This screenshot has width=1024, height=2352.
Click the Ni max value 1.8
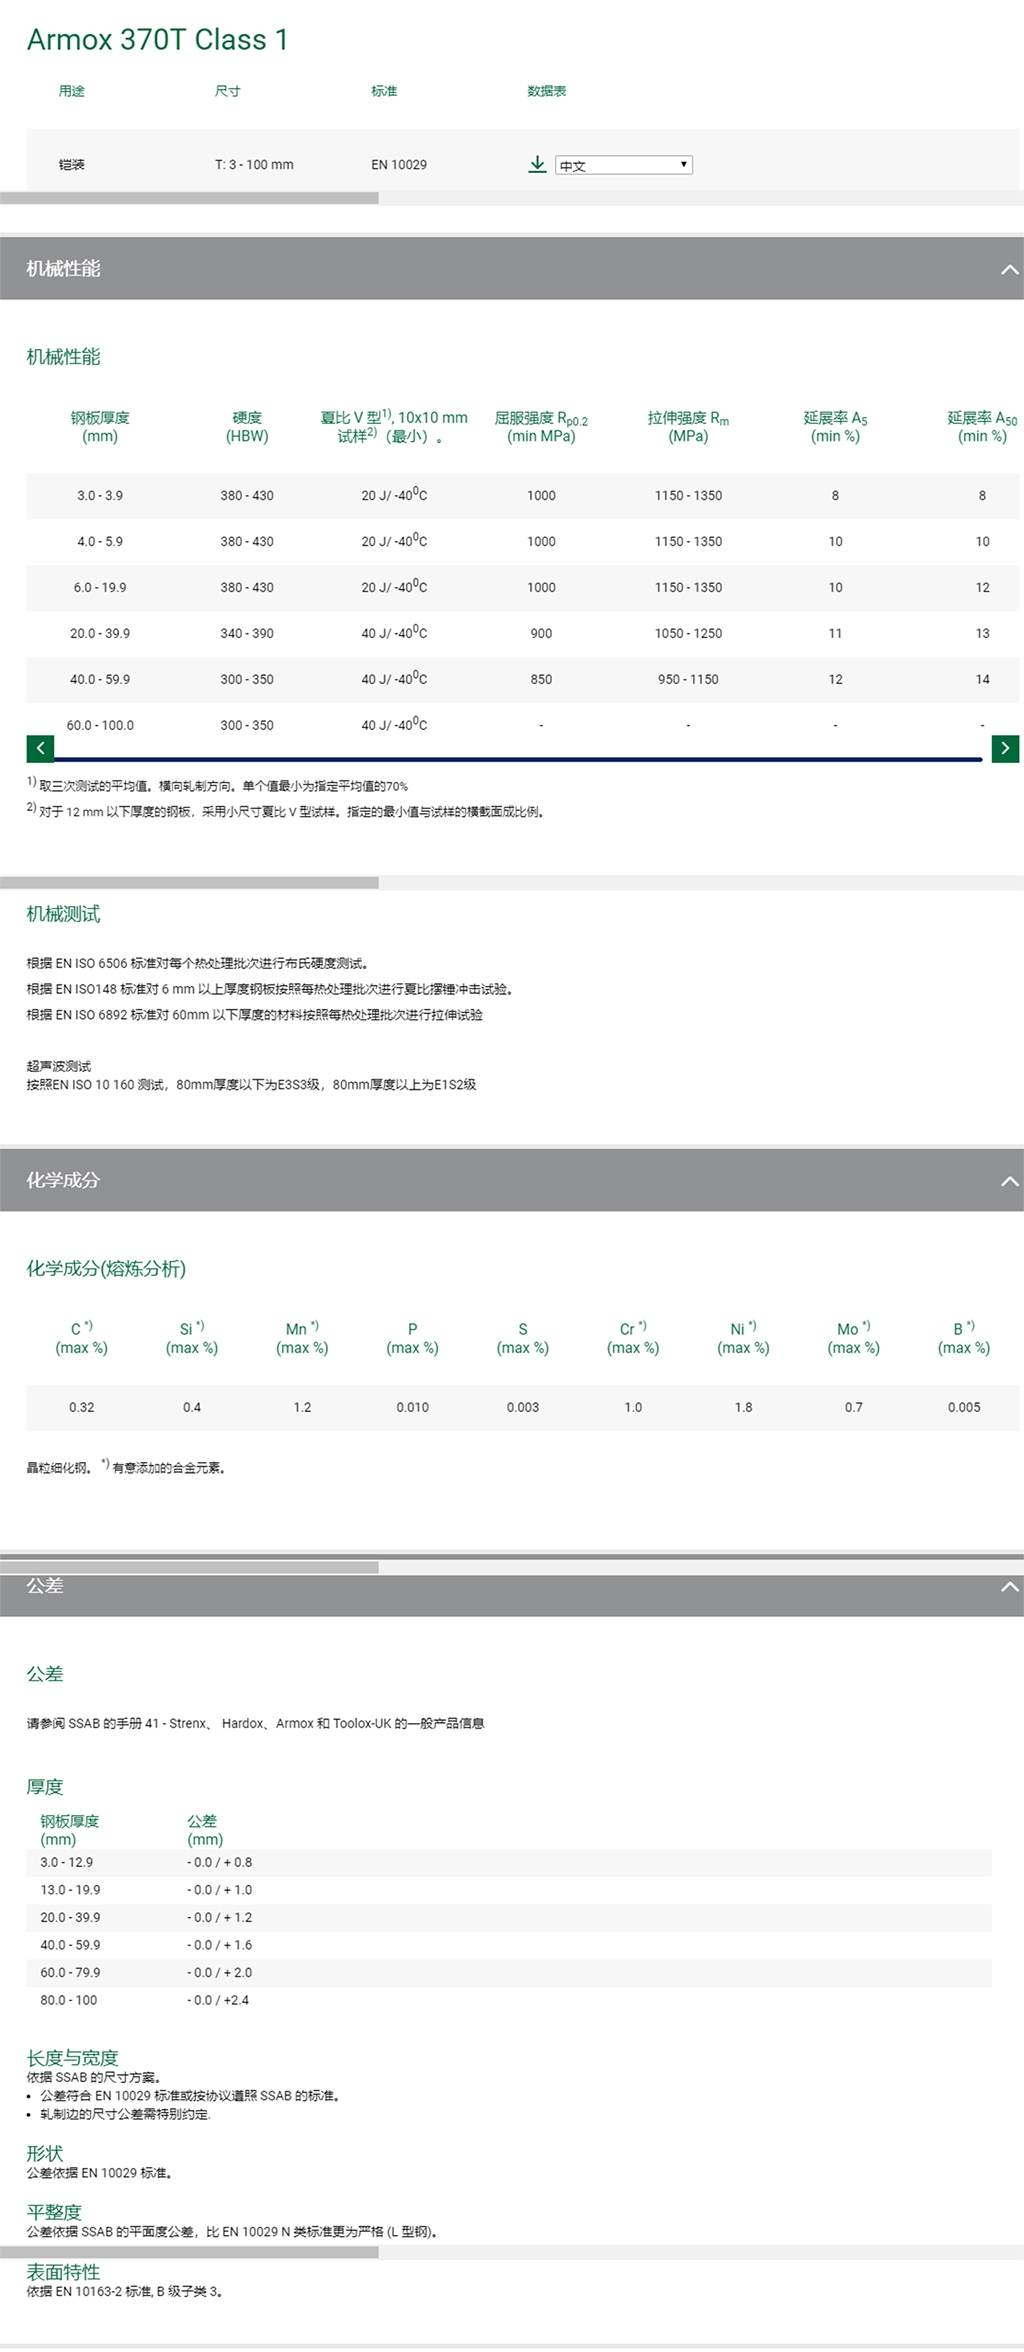point(743,1407)
